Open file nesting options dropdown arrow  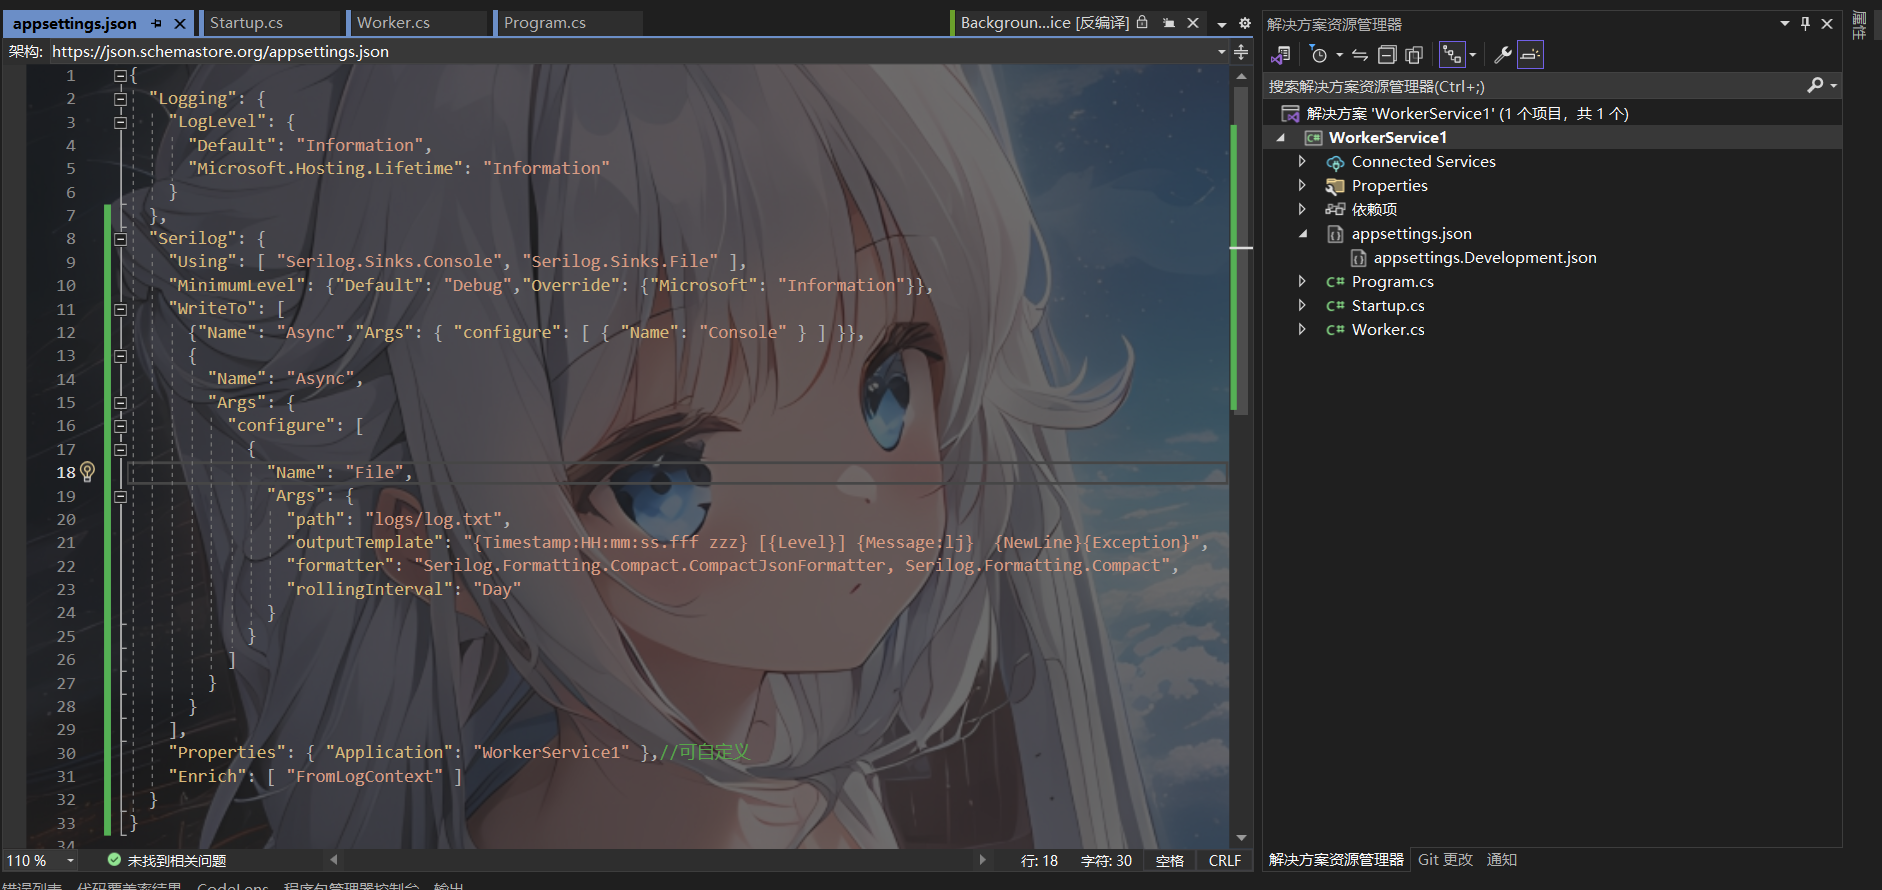pos(1472,55)
